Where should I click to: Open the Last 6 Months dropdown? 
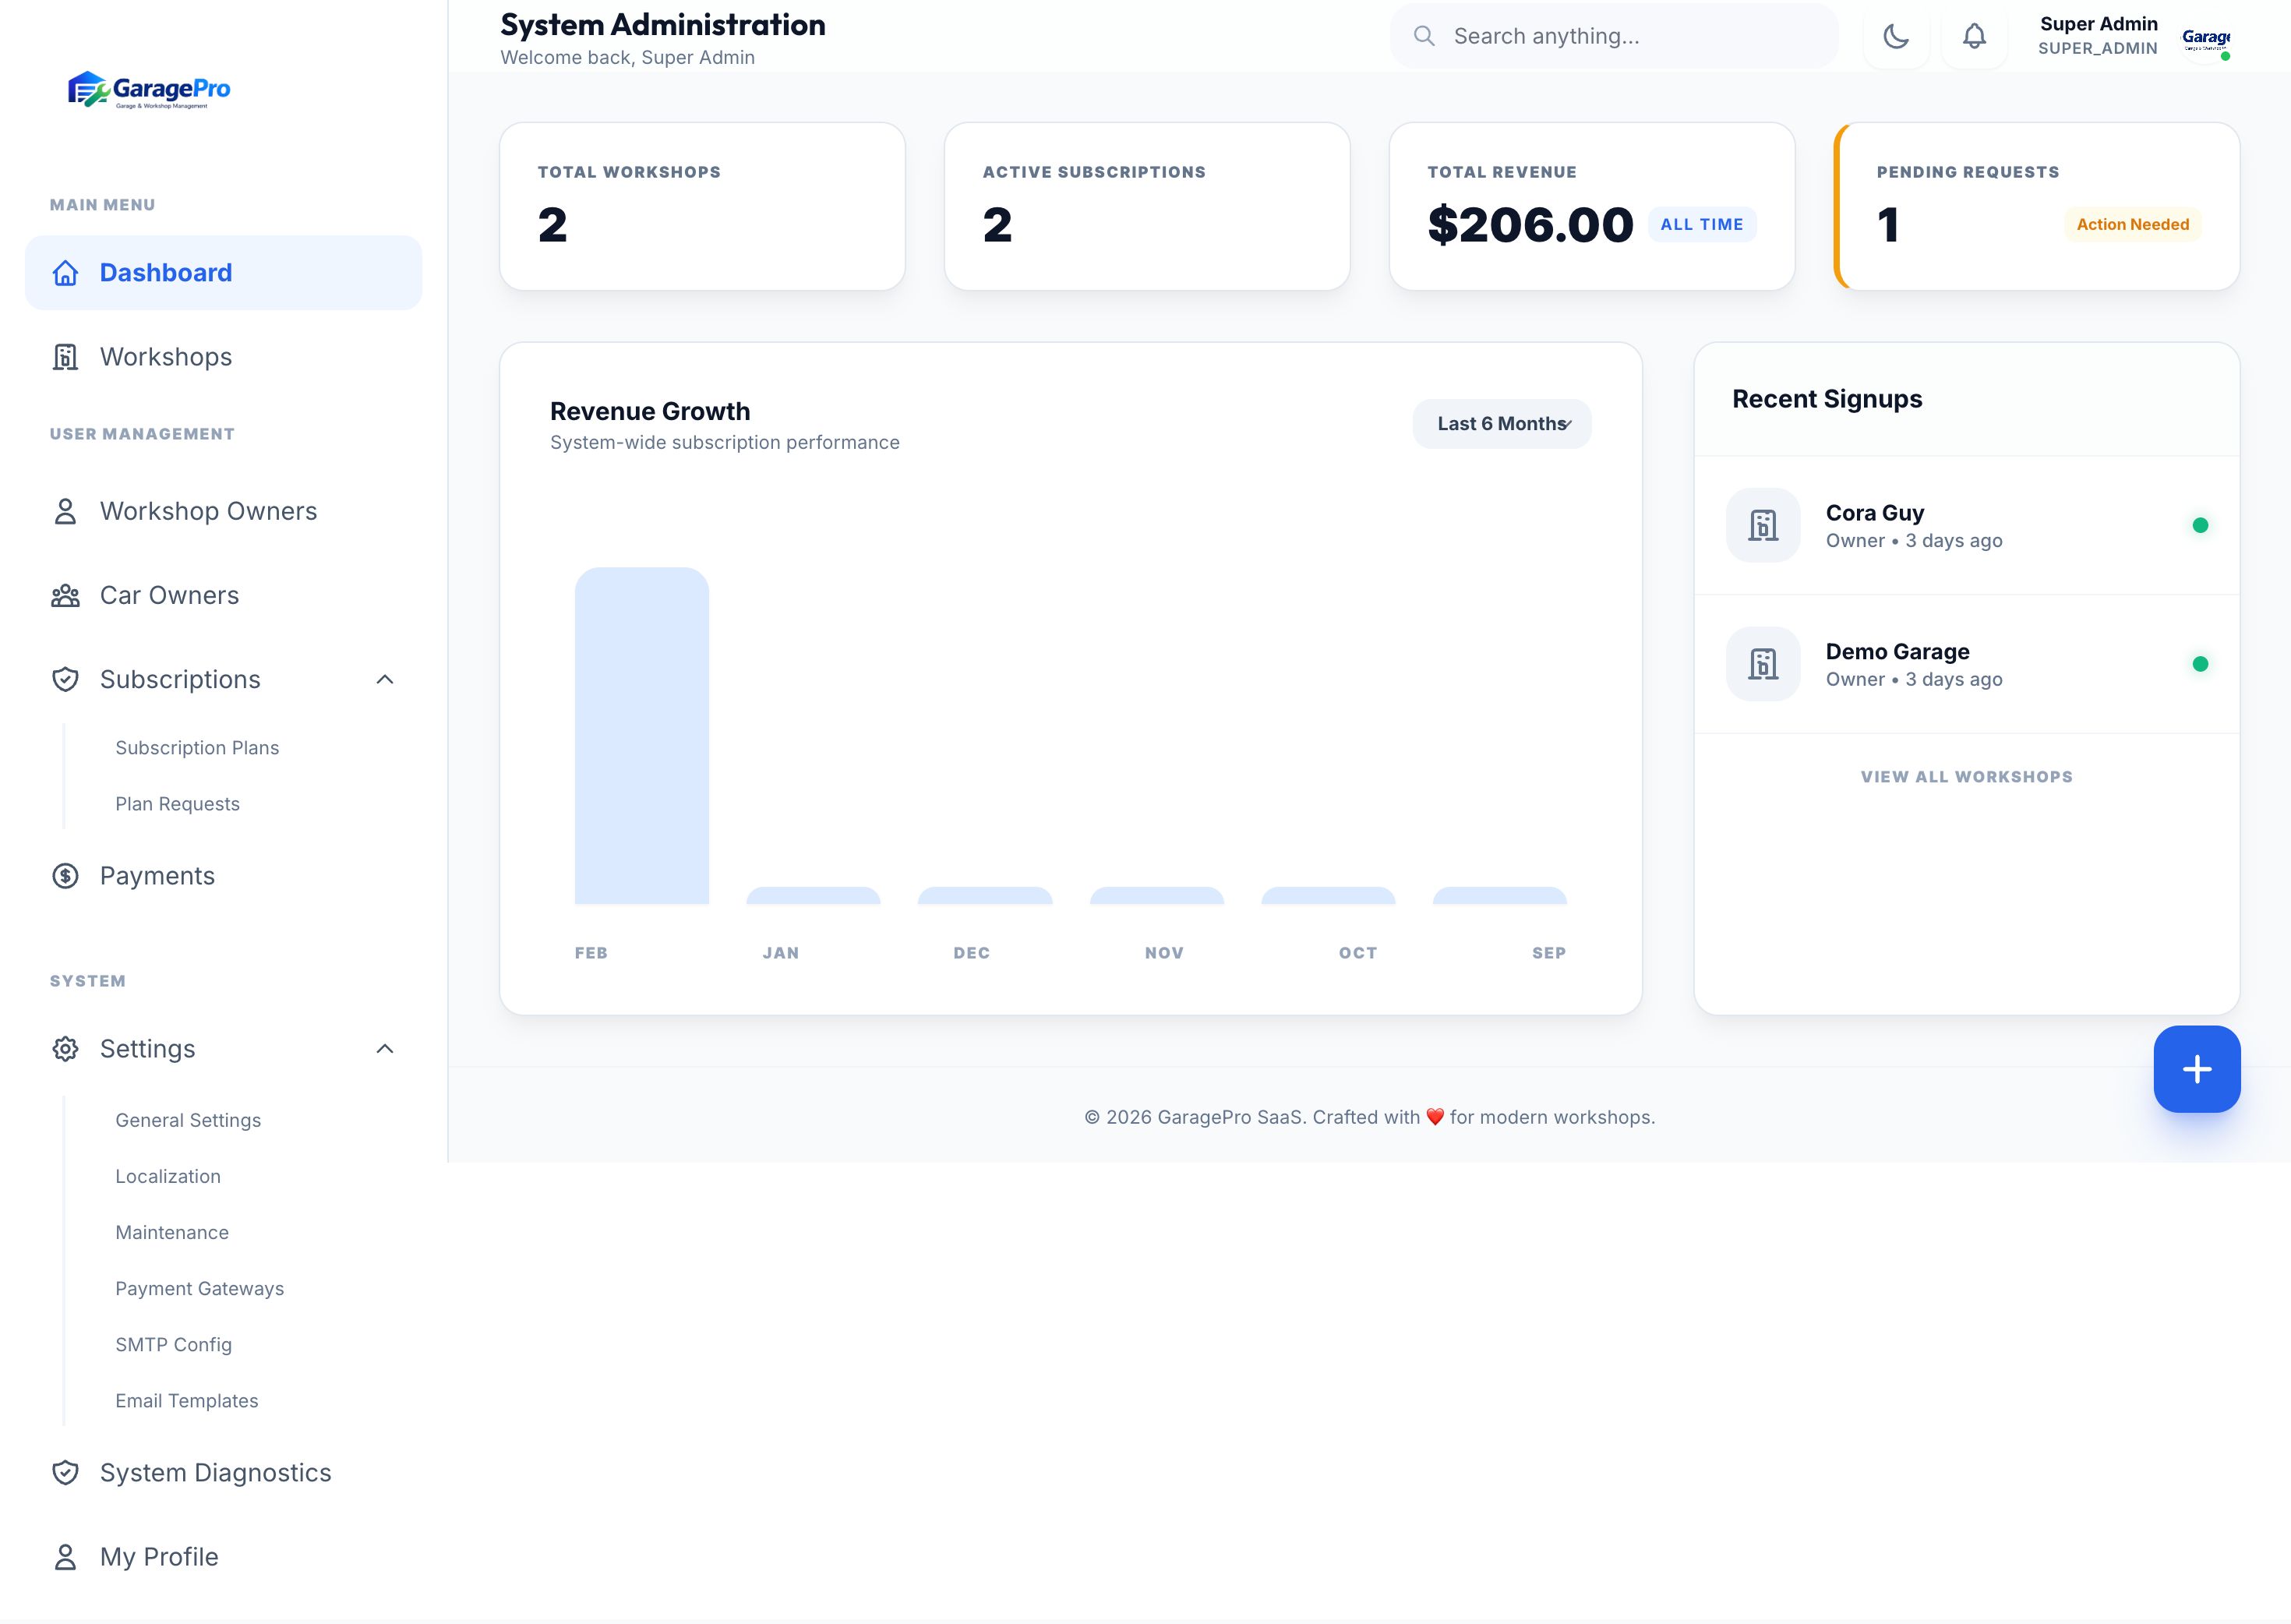coord(1501,424)
